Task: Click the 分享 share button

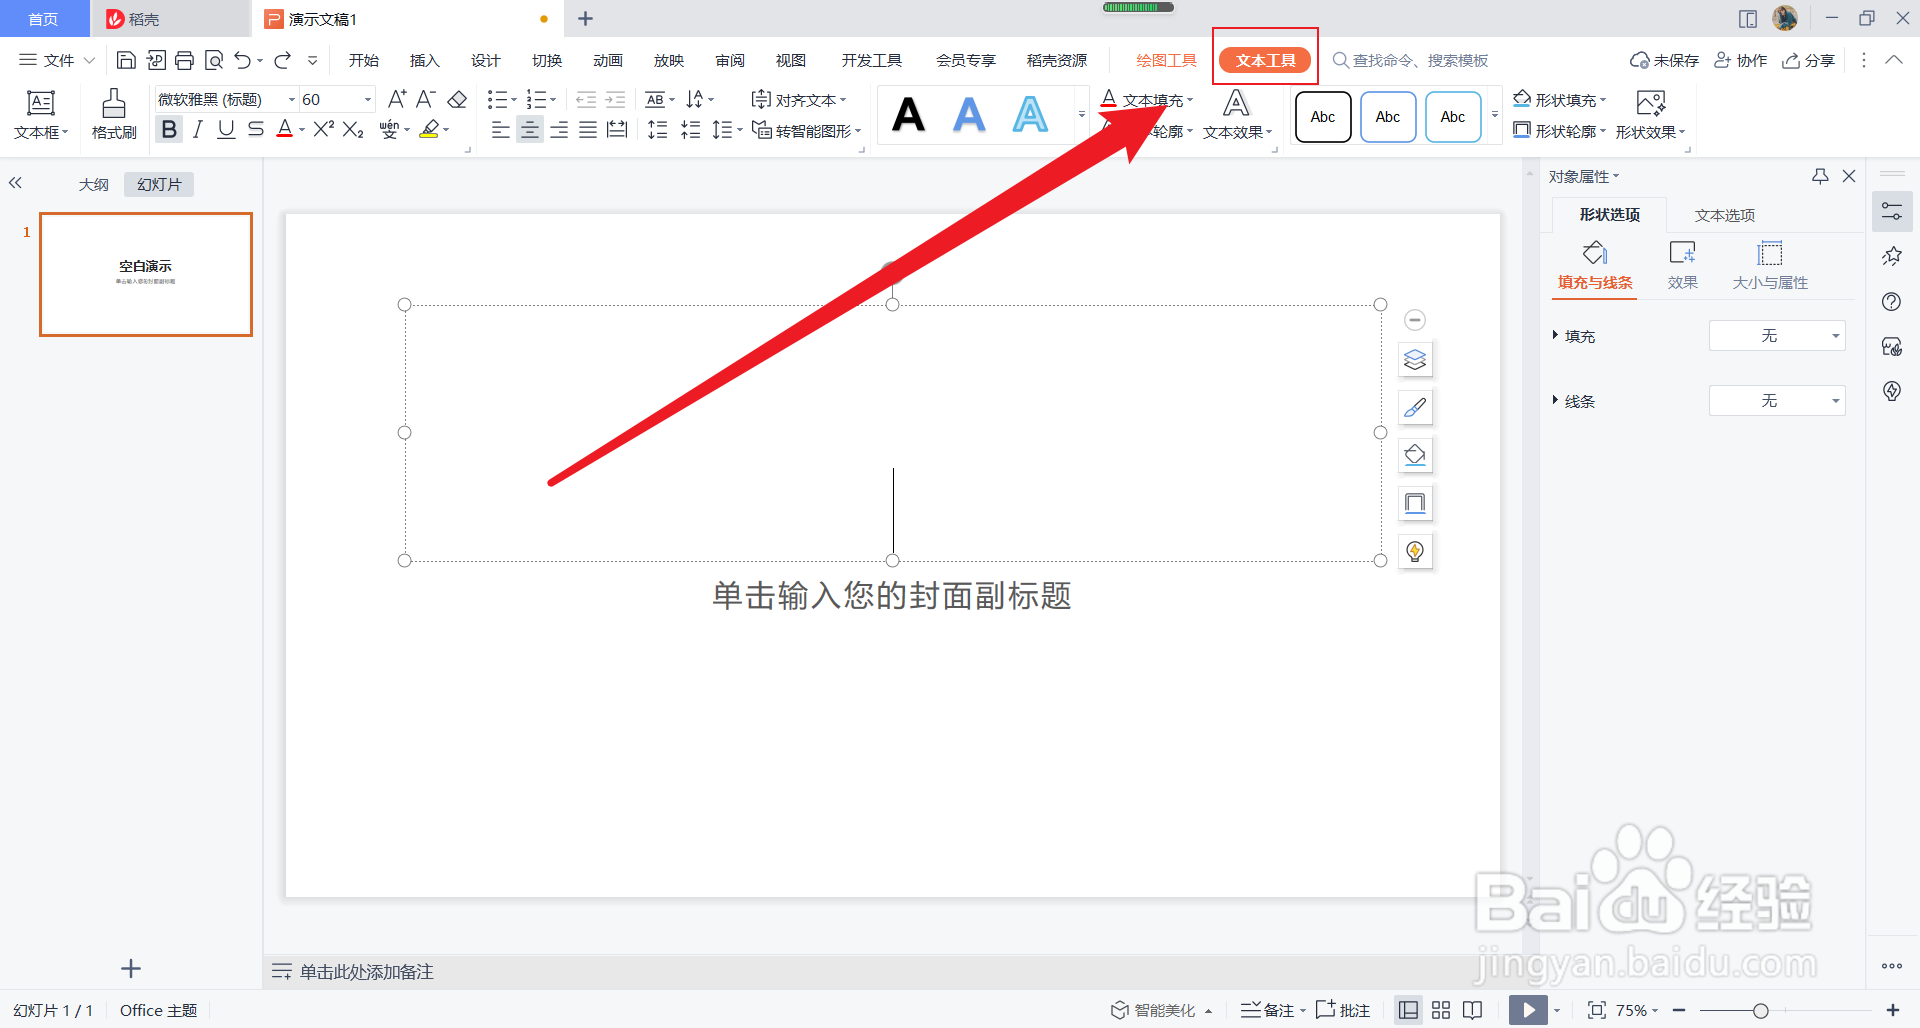Action: click(x=1809, y=60)
